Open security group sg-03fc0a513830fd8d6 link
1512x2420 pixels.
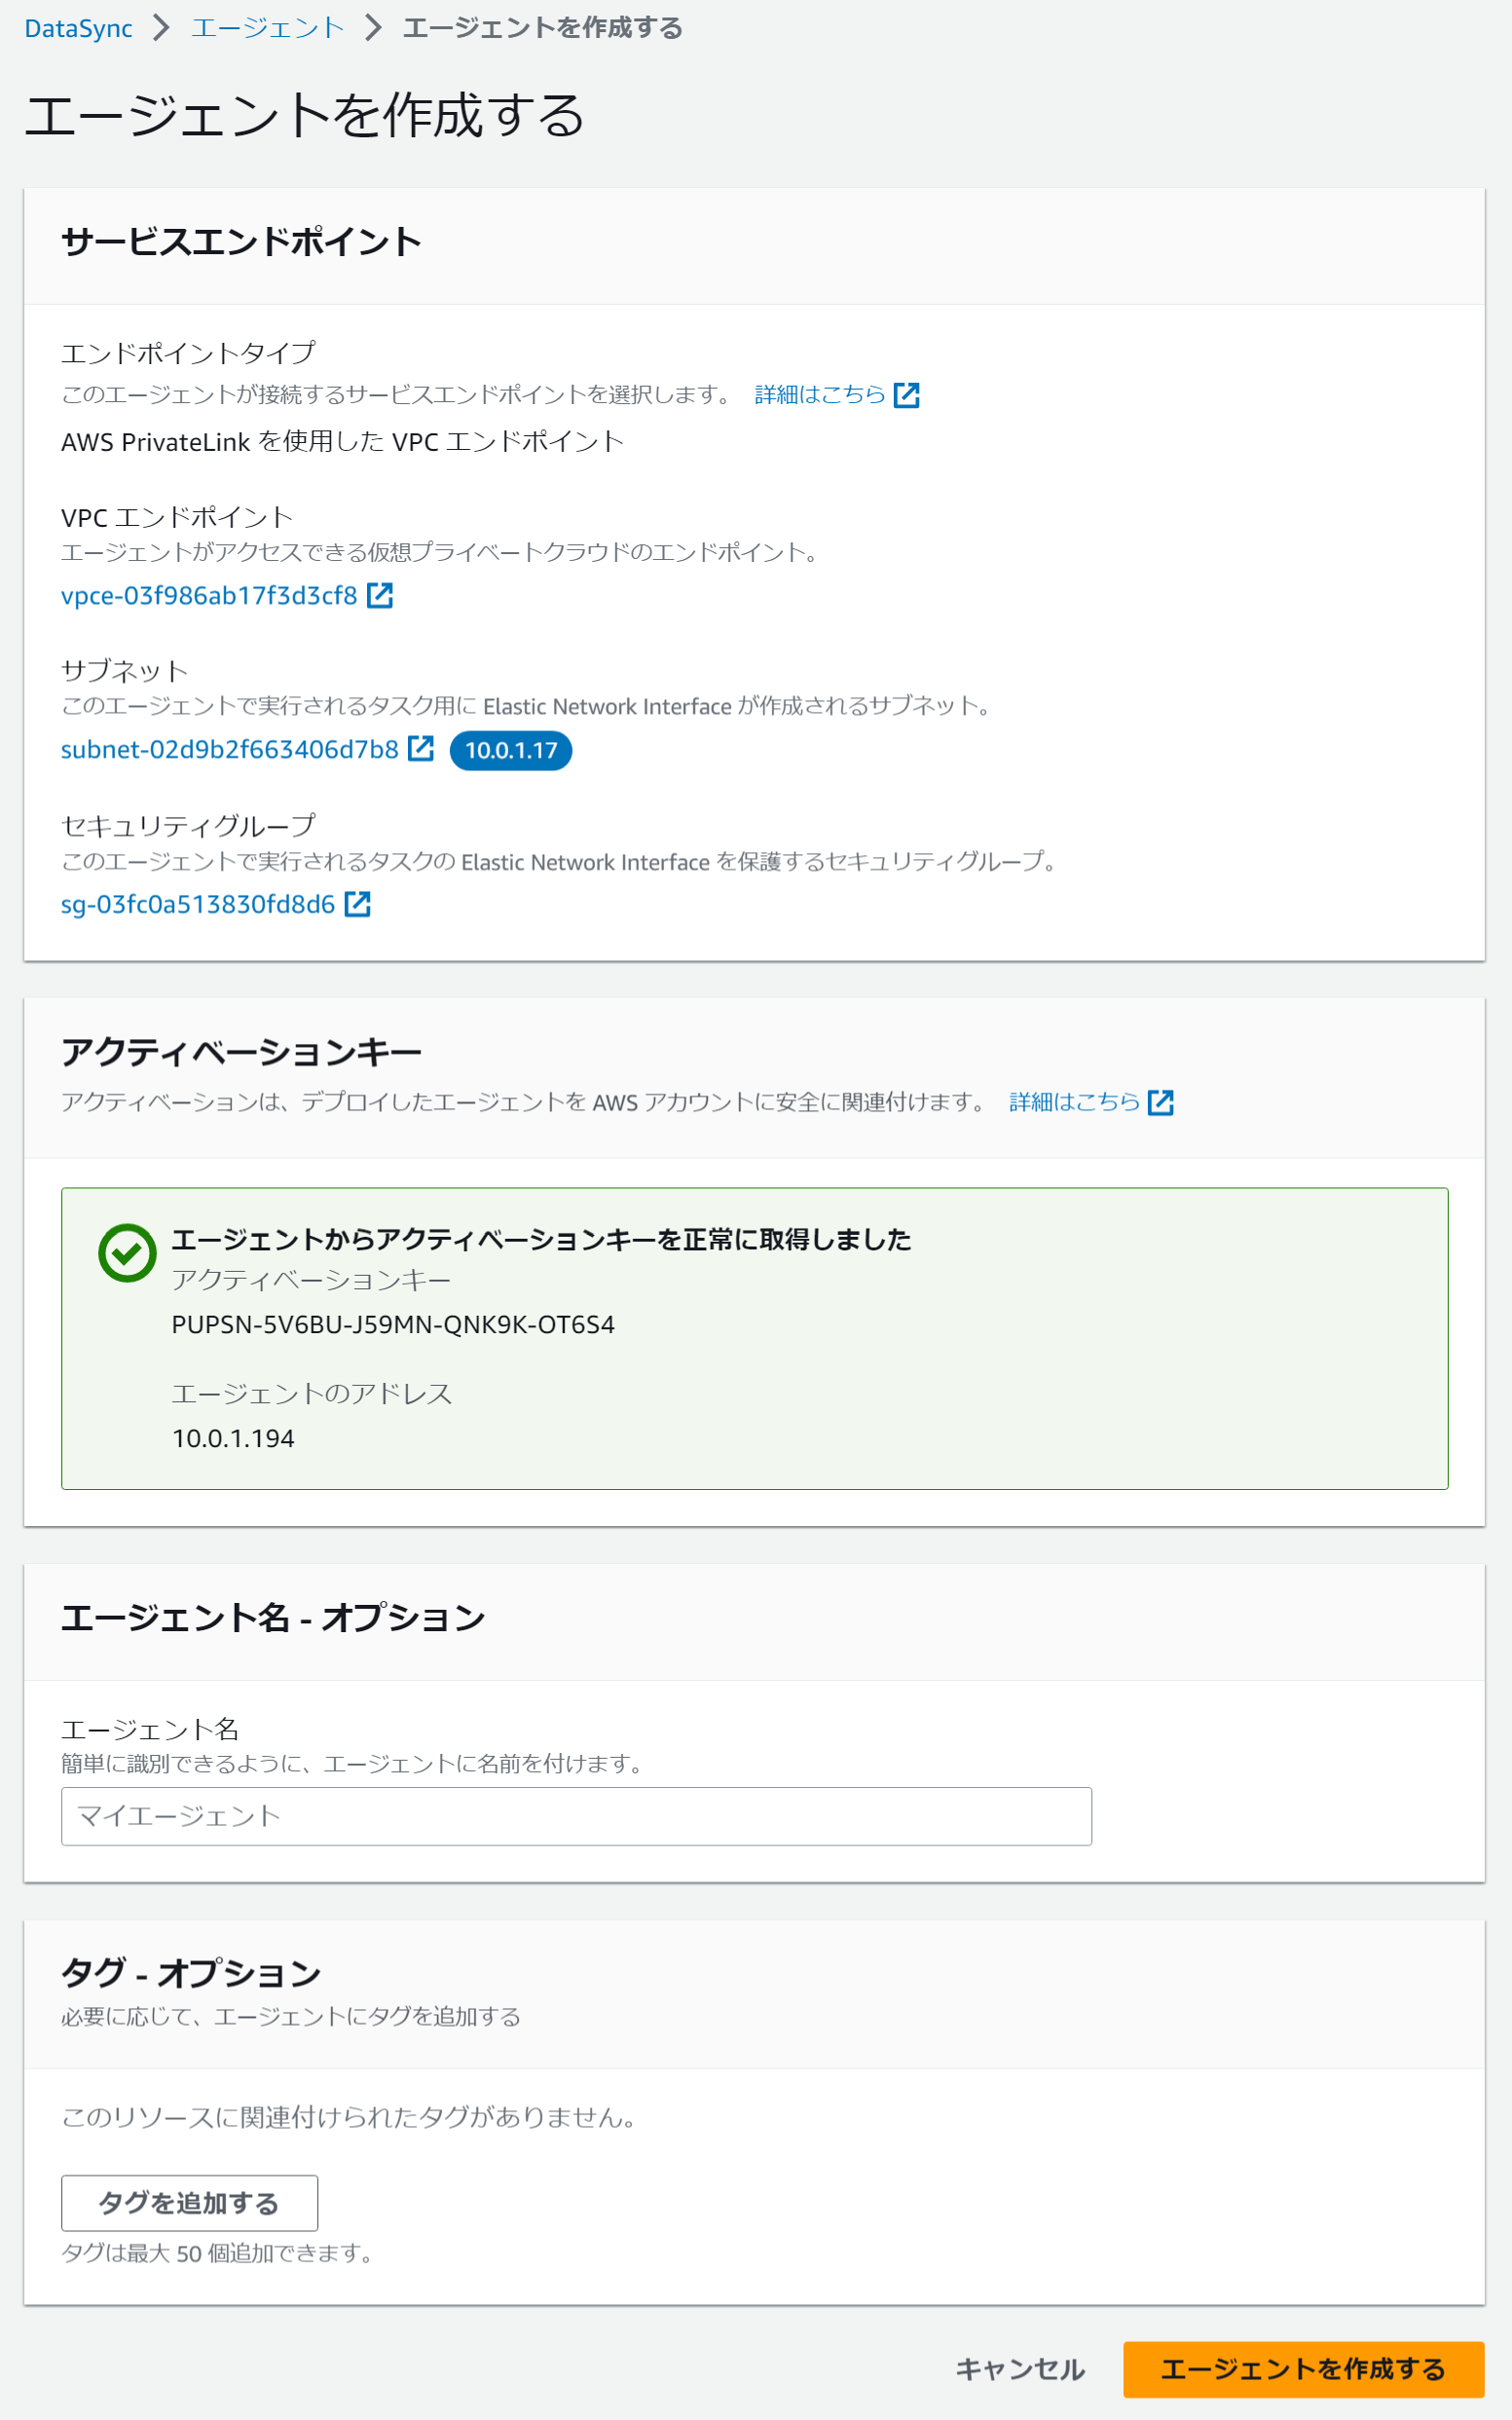click(198, 905)
